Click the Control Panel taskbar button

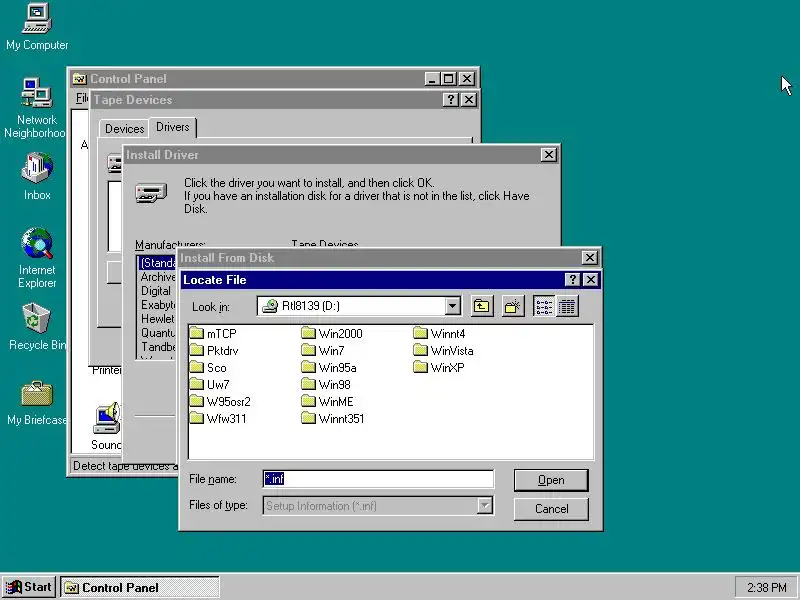click(x=140, y=588)
